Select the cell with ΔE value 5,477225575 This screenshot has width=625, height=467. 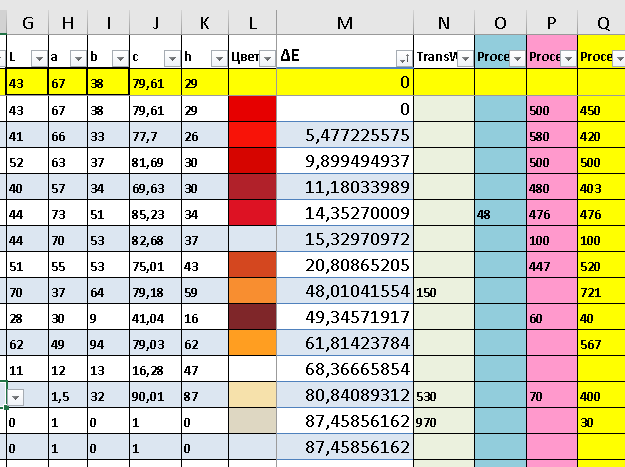(345, 135)
